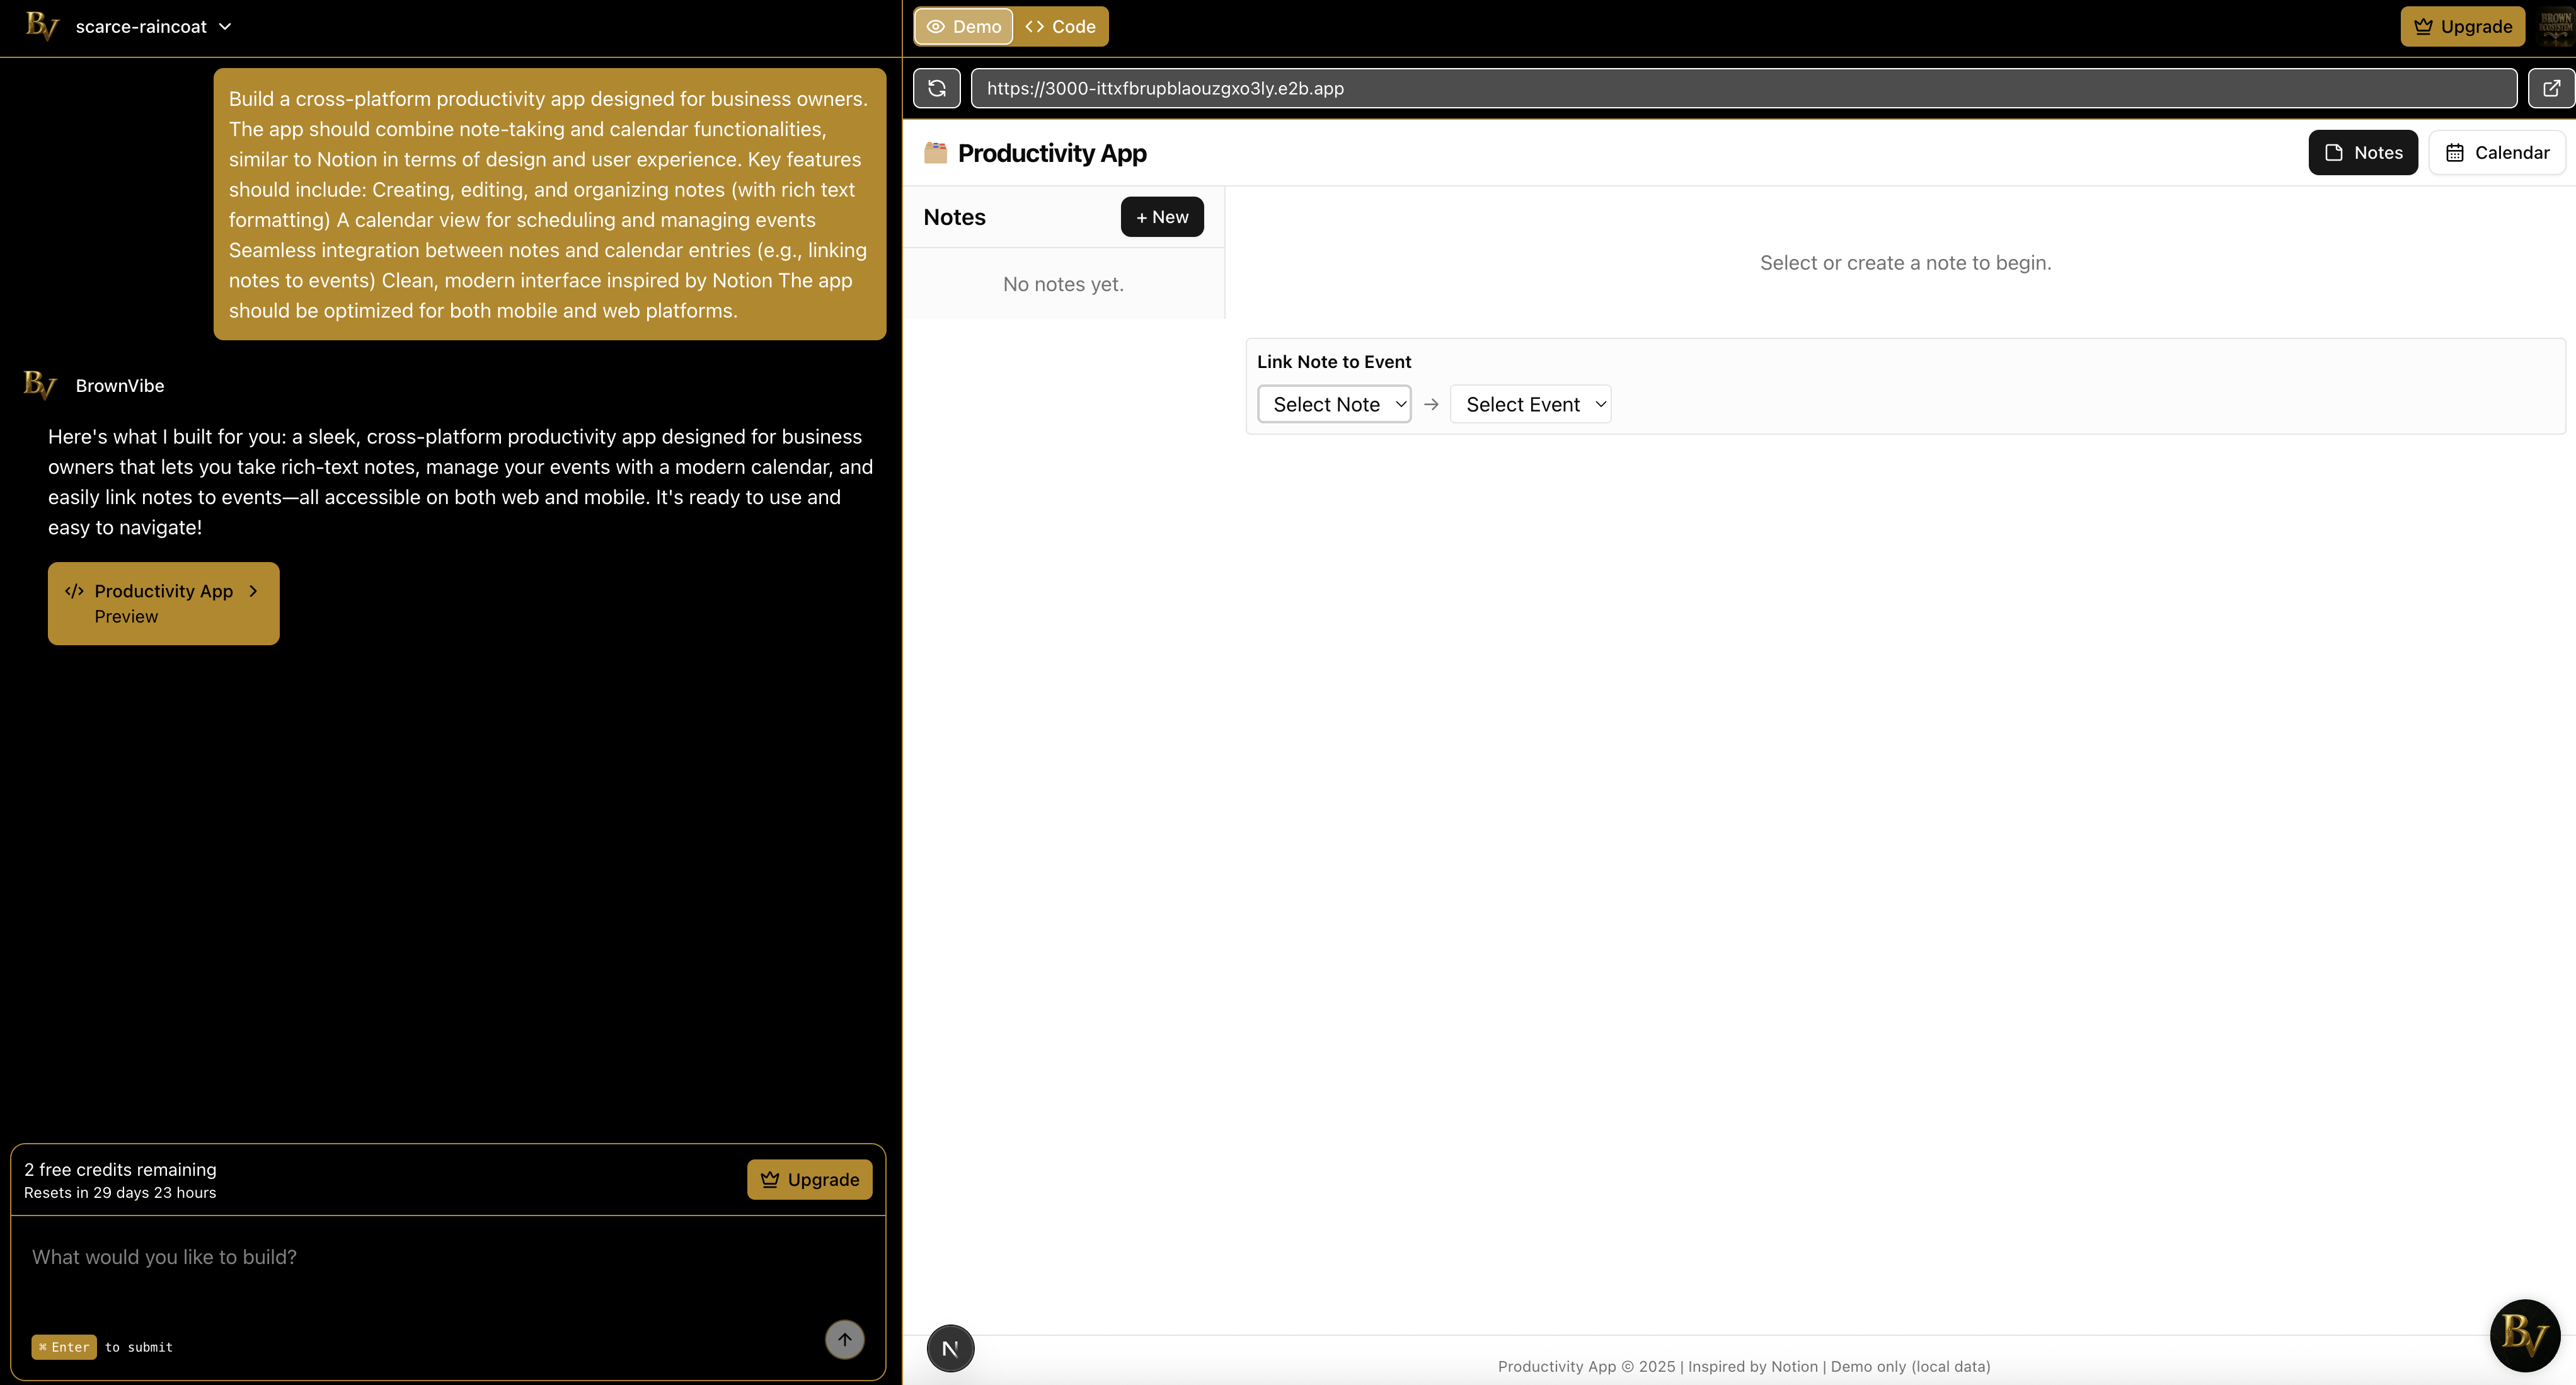
Task: Switch to Code view
Action: pyautogui.click(x=1060, y=27)
